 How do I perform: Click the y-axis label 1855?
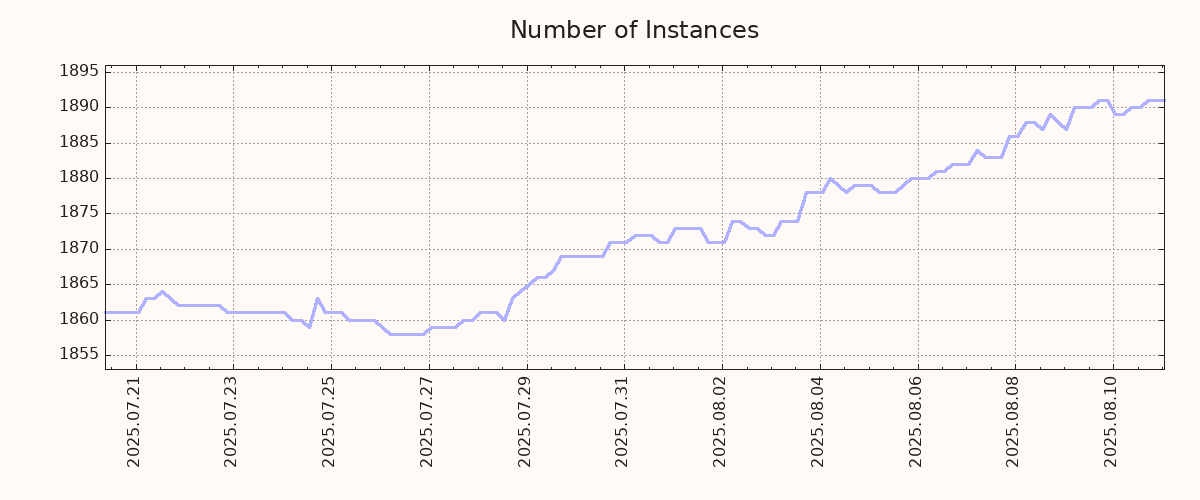[77, 355]
